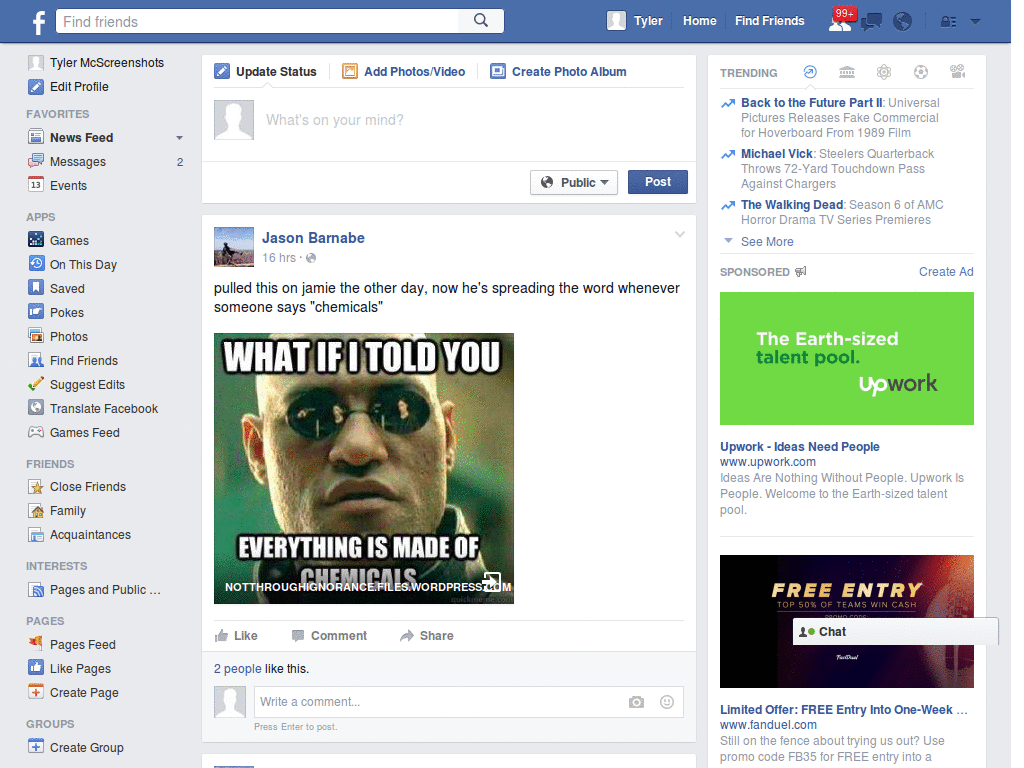
Task: Expand the account menu arrow
Action: [976, 22]
